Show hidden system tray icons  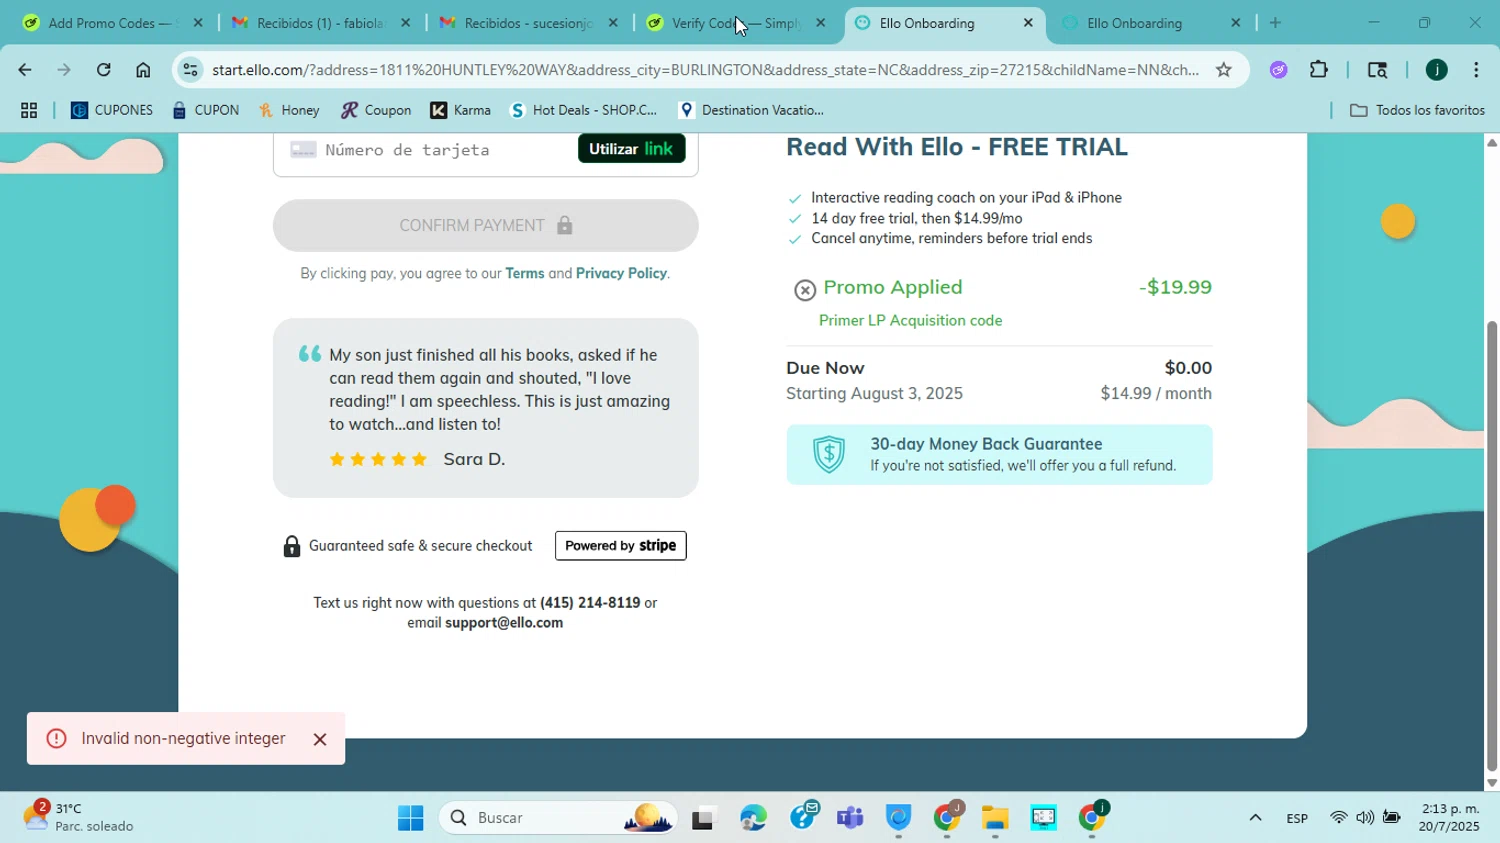pyautogui.click(x=1255, y=818)
